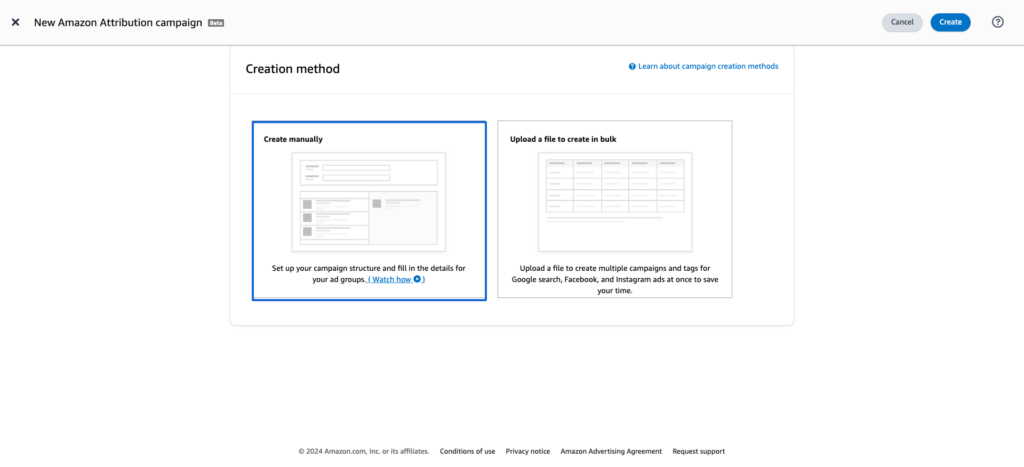
Task: Click the blue Create button
Action: pyautogui.click(x=950, y=22)
